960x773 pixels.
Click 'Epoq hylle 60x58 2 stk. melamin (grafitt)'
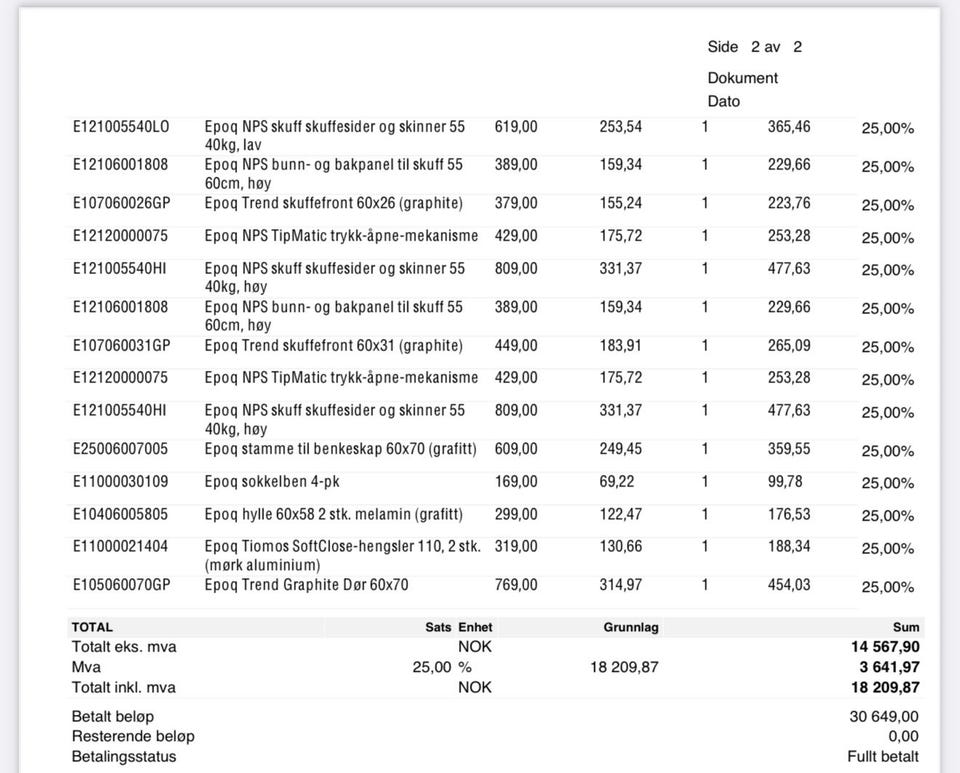(x=334, y=514)
